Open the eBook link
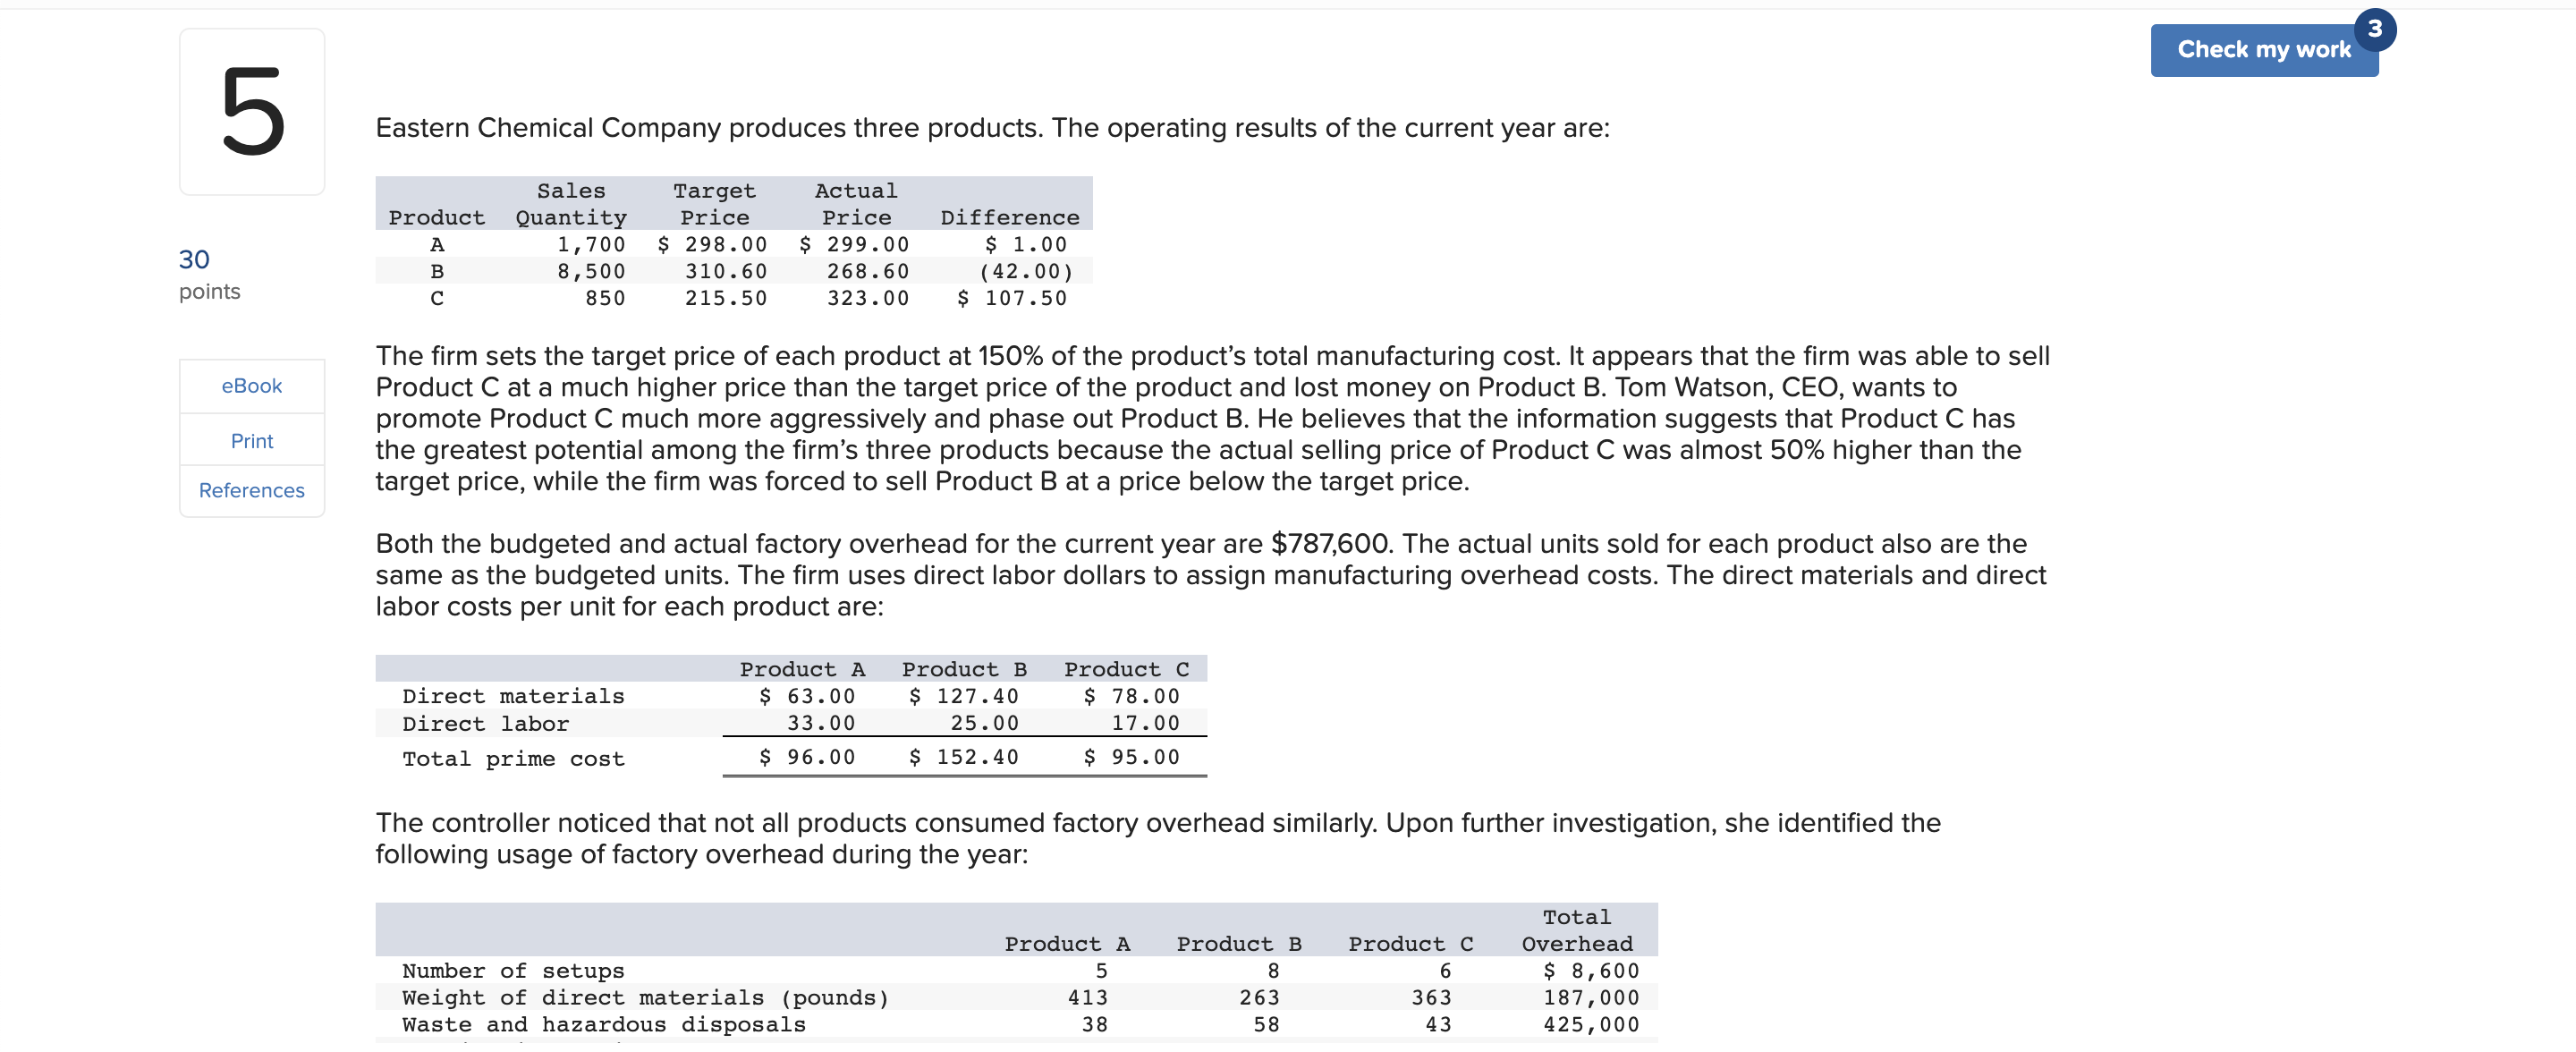 coord(252,386)
